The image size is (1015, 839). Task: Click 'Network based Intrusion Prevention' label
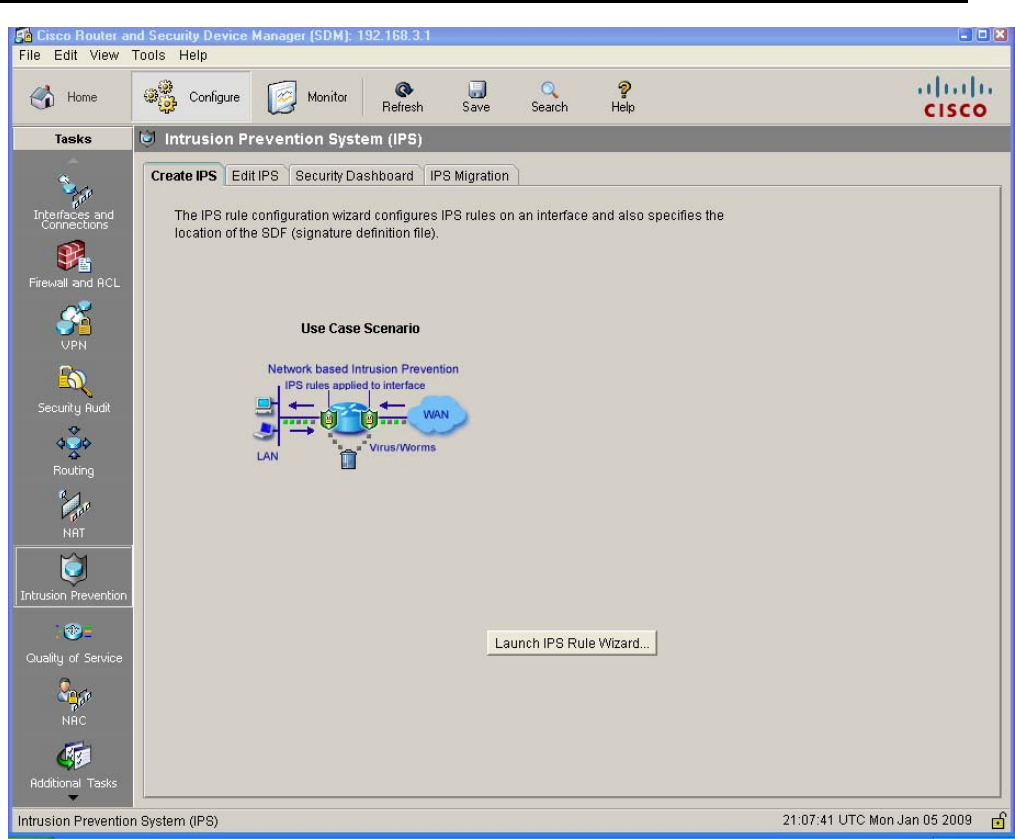363,368
